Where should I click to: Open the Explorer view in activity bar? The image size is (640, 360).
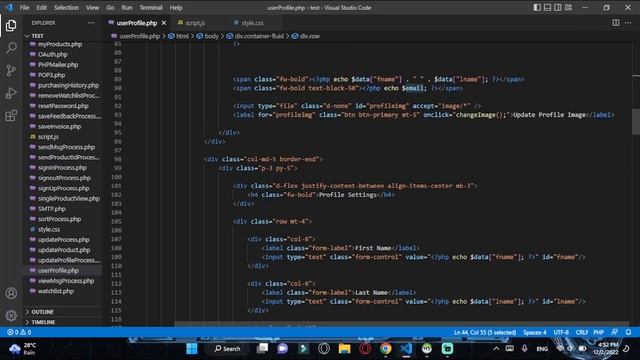point(11,26)
